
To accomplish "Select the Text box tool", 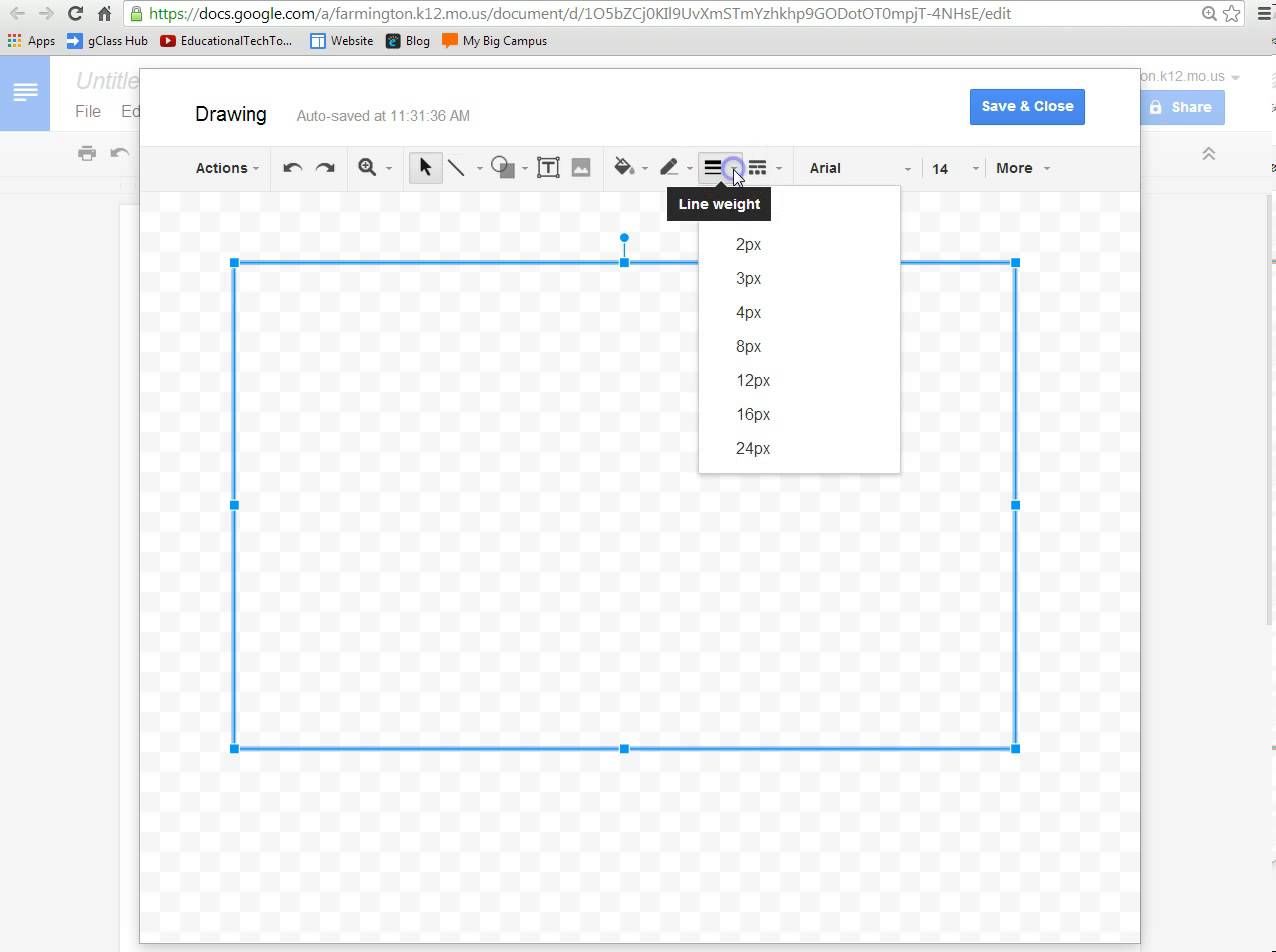I will [548, 168].
